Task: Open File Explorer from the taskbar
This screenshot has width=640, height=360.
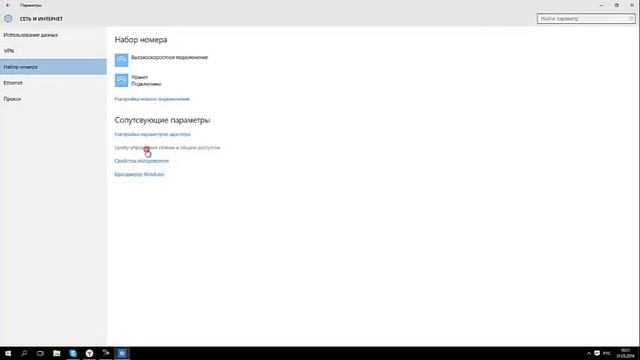Action: pos(57,353)
